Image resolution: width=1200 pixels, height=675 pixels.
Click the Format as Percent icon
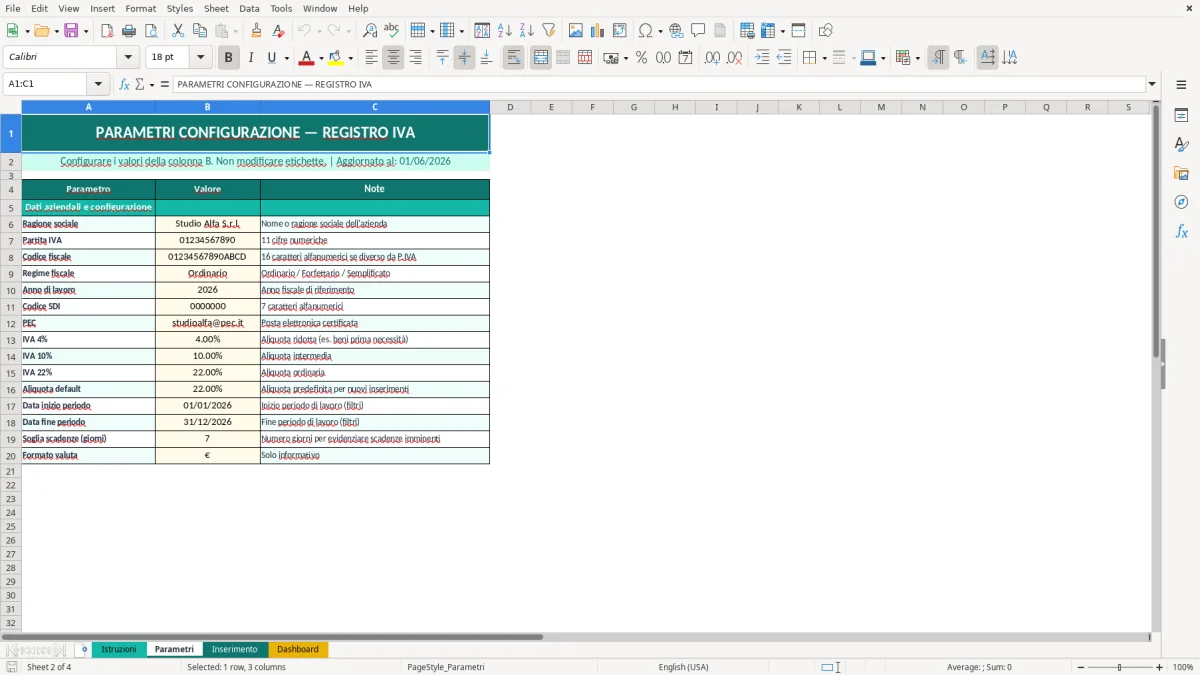(641, 58)
